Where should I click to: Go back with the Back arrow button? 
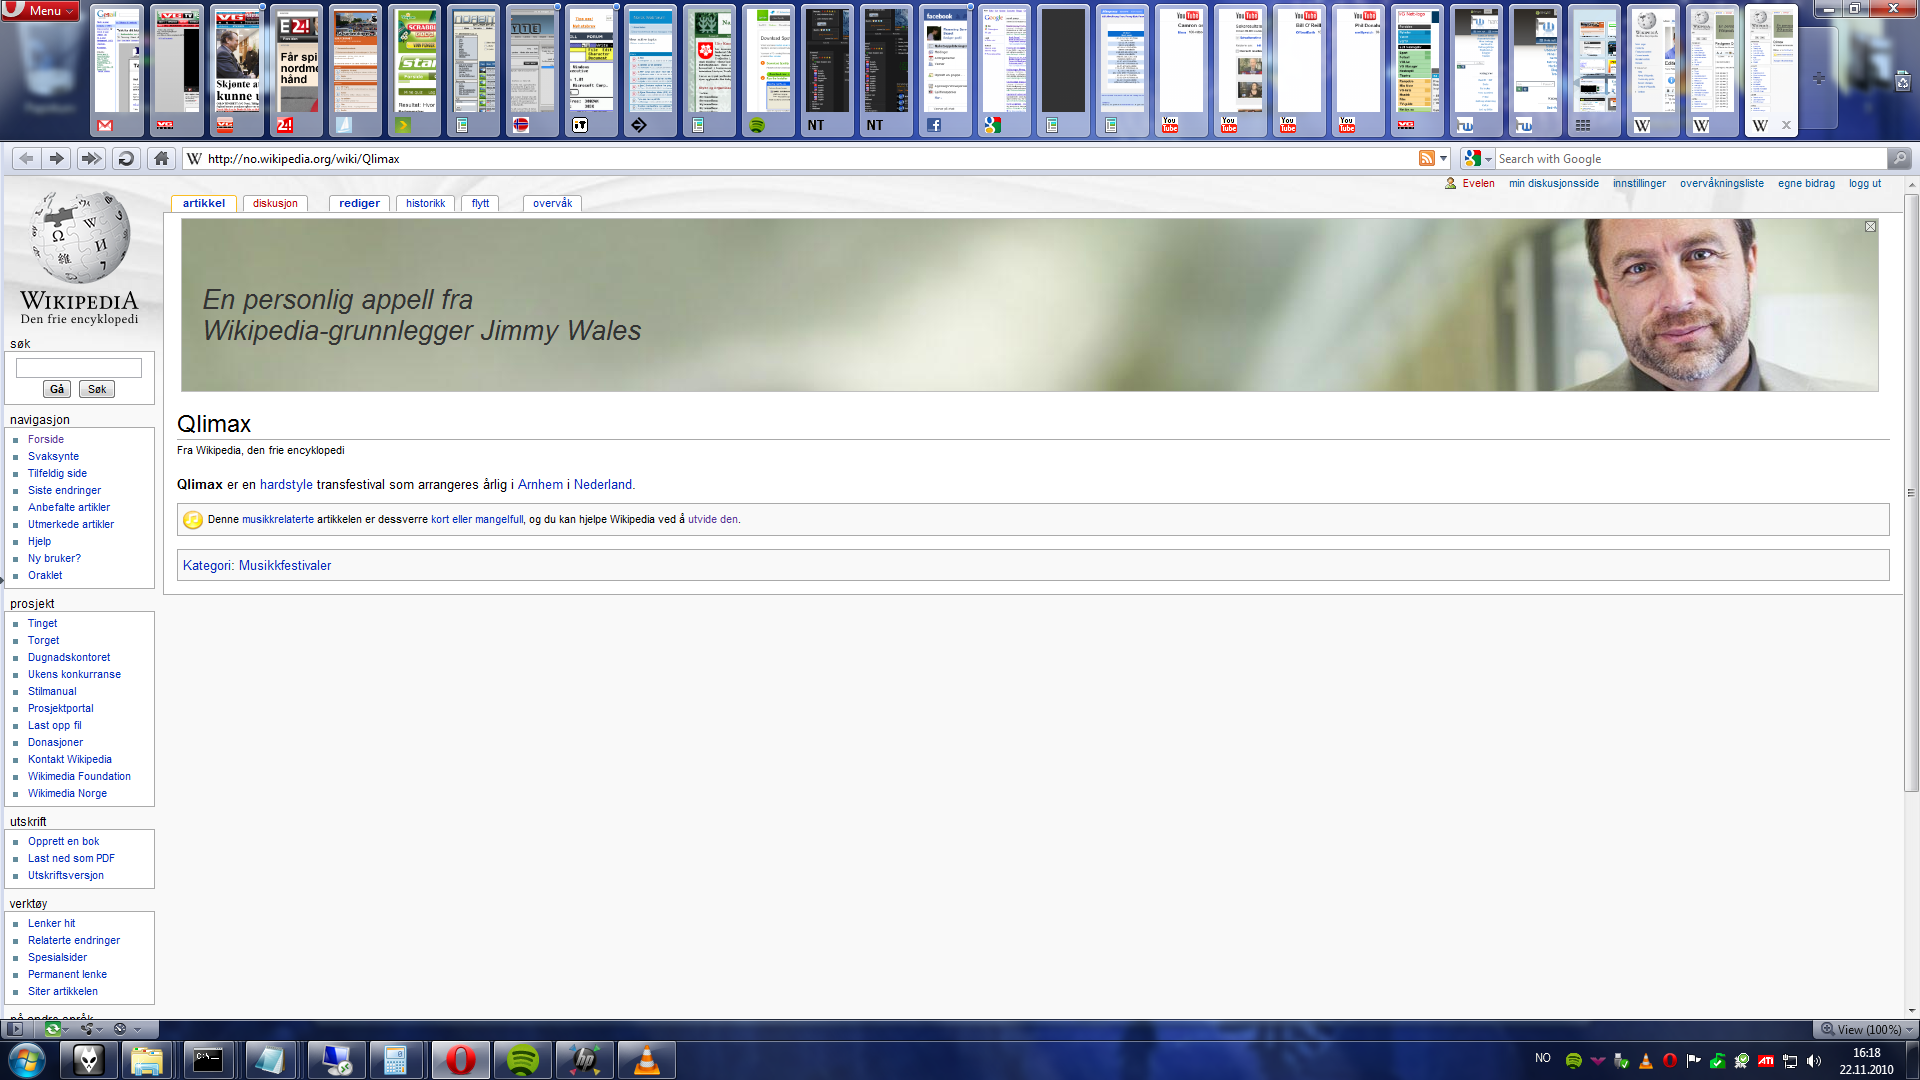click(x=26, y=158)
